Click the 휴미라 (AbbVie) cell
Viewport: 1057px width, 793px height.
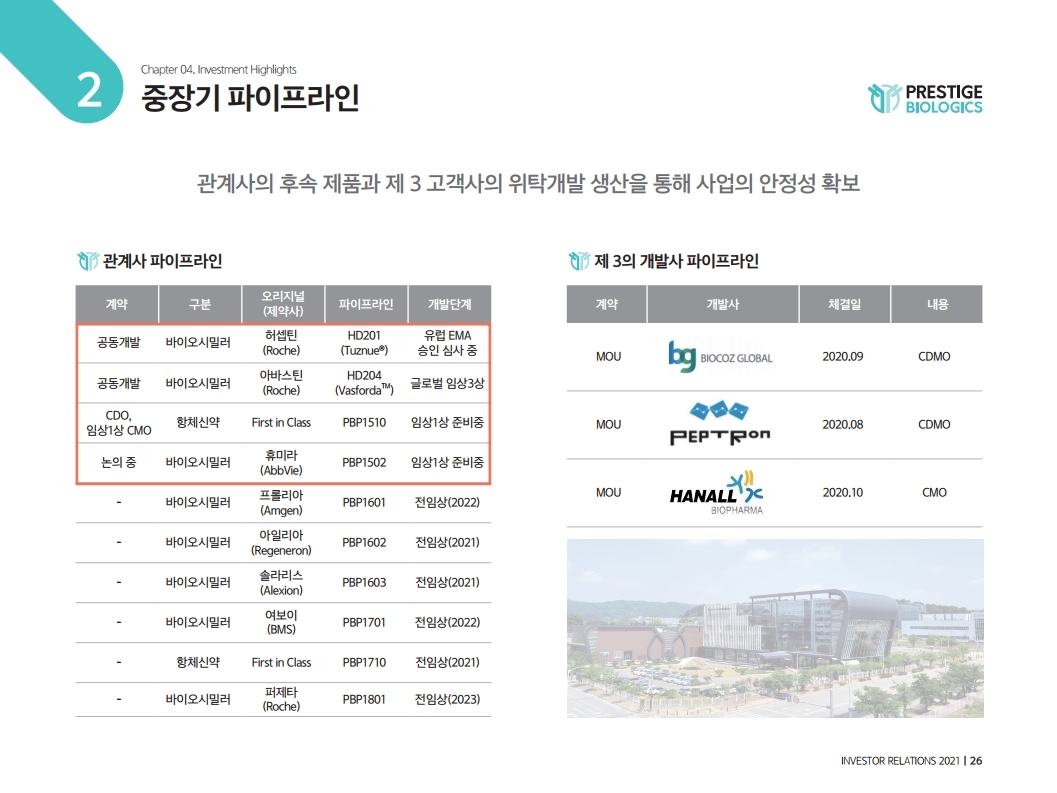click(x=281, y=463)
